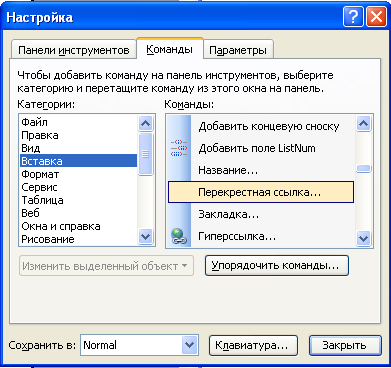This screenshot has height=368, width=391.
Task: Switch to Панели инструментов tab
Action: 74,50
